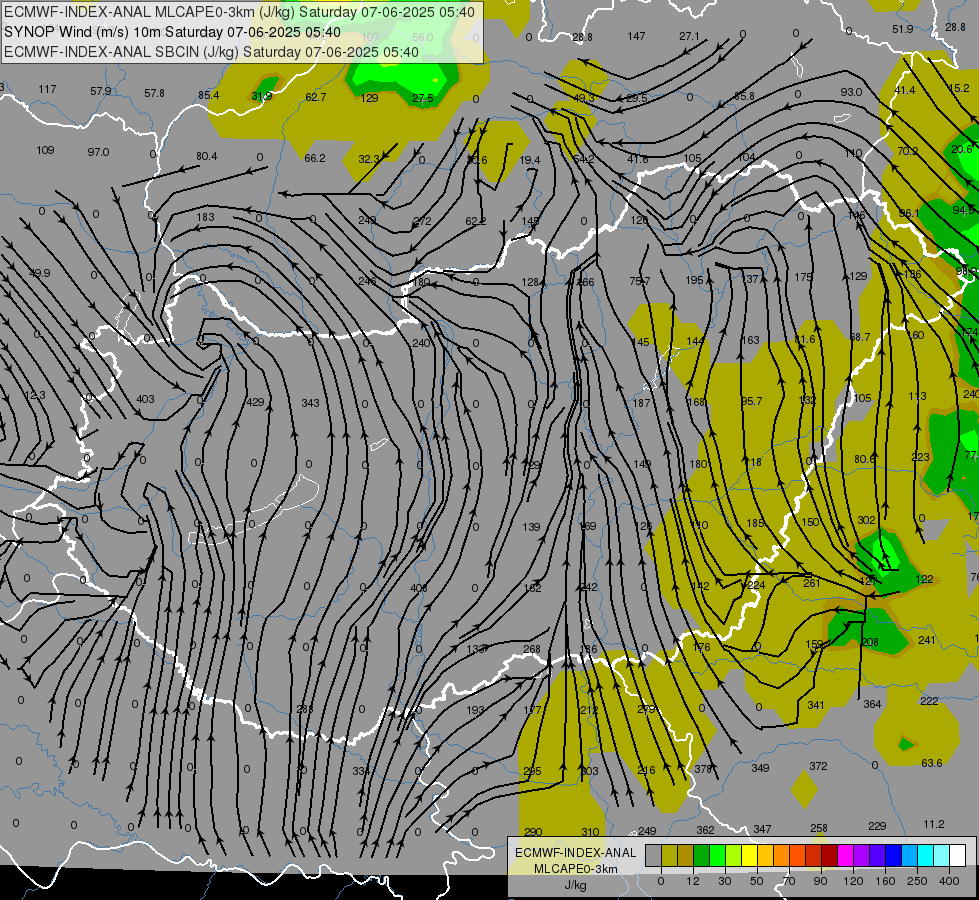This screenshot has height=900, width=979.
Task: Click the 'ECMWF-INDEX-ANAL SBCIN (J/kg)' header line
Action: 211,52
